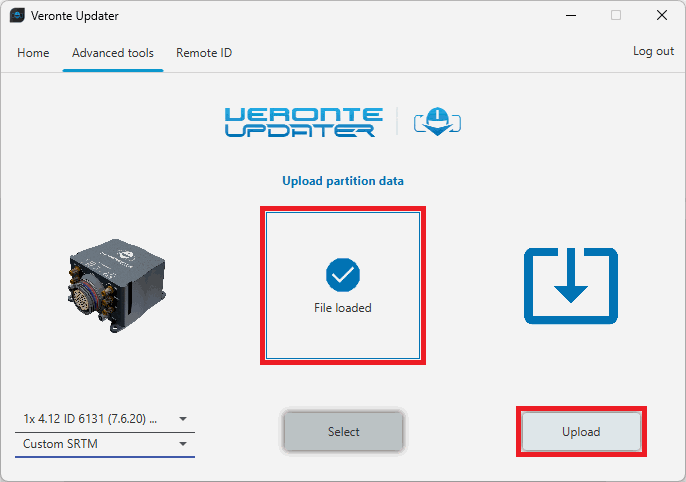Screen dimensions: 686x482
Task: Click the greyed-out maximize window button
Action: point(616,16)
